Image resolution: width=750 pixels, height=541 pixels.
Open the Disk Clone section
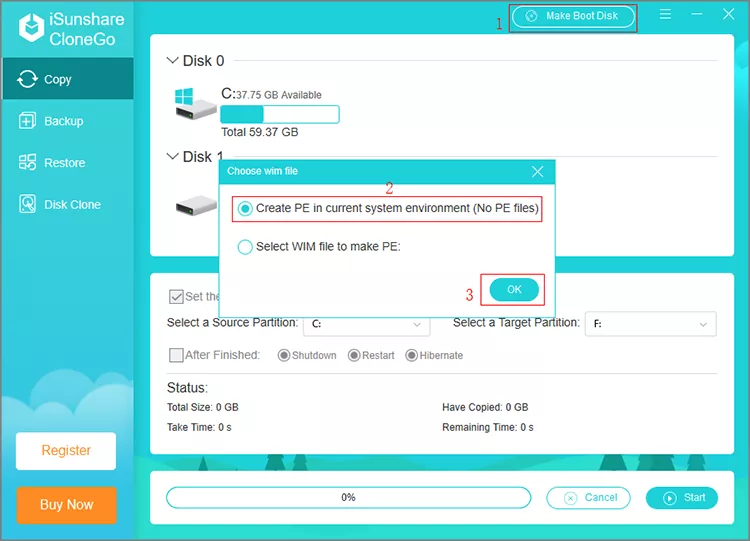click(x=67, y=205)
